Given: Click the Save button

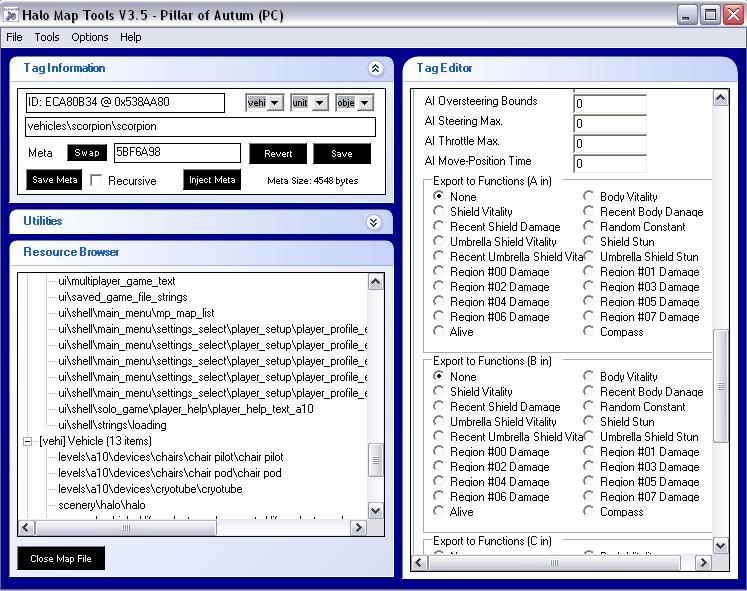Looking at the screenshot, I should (x=342, y=154).
